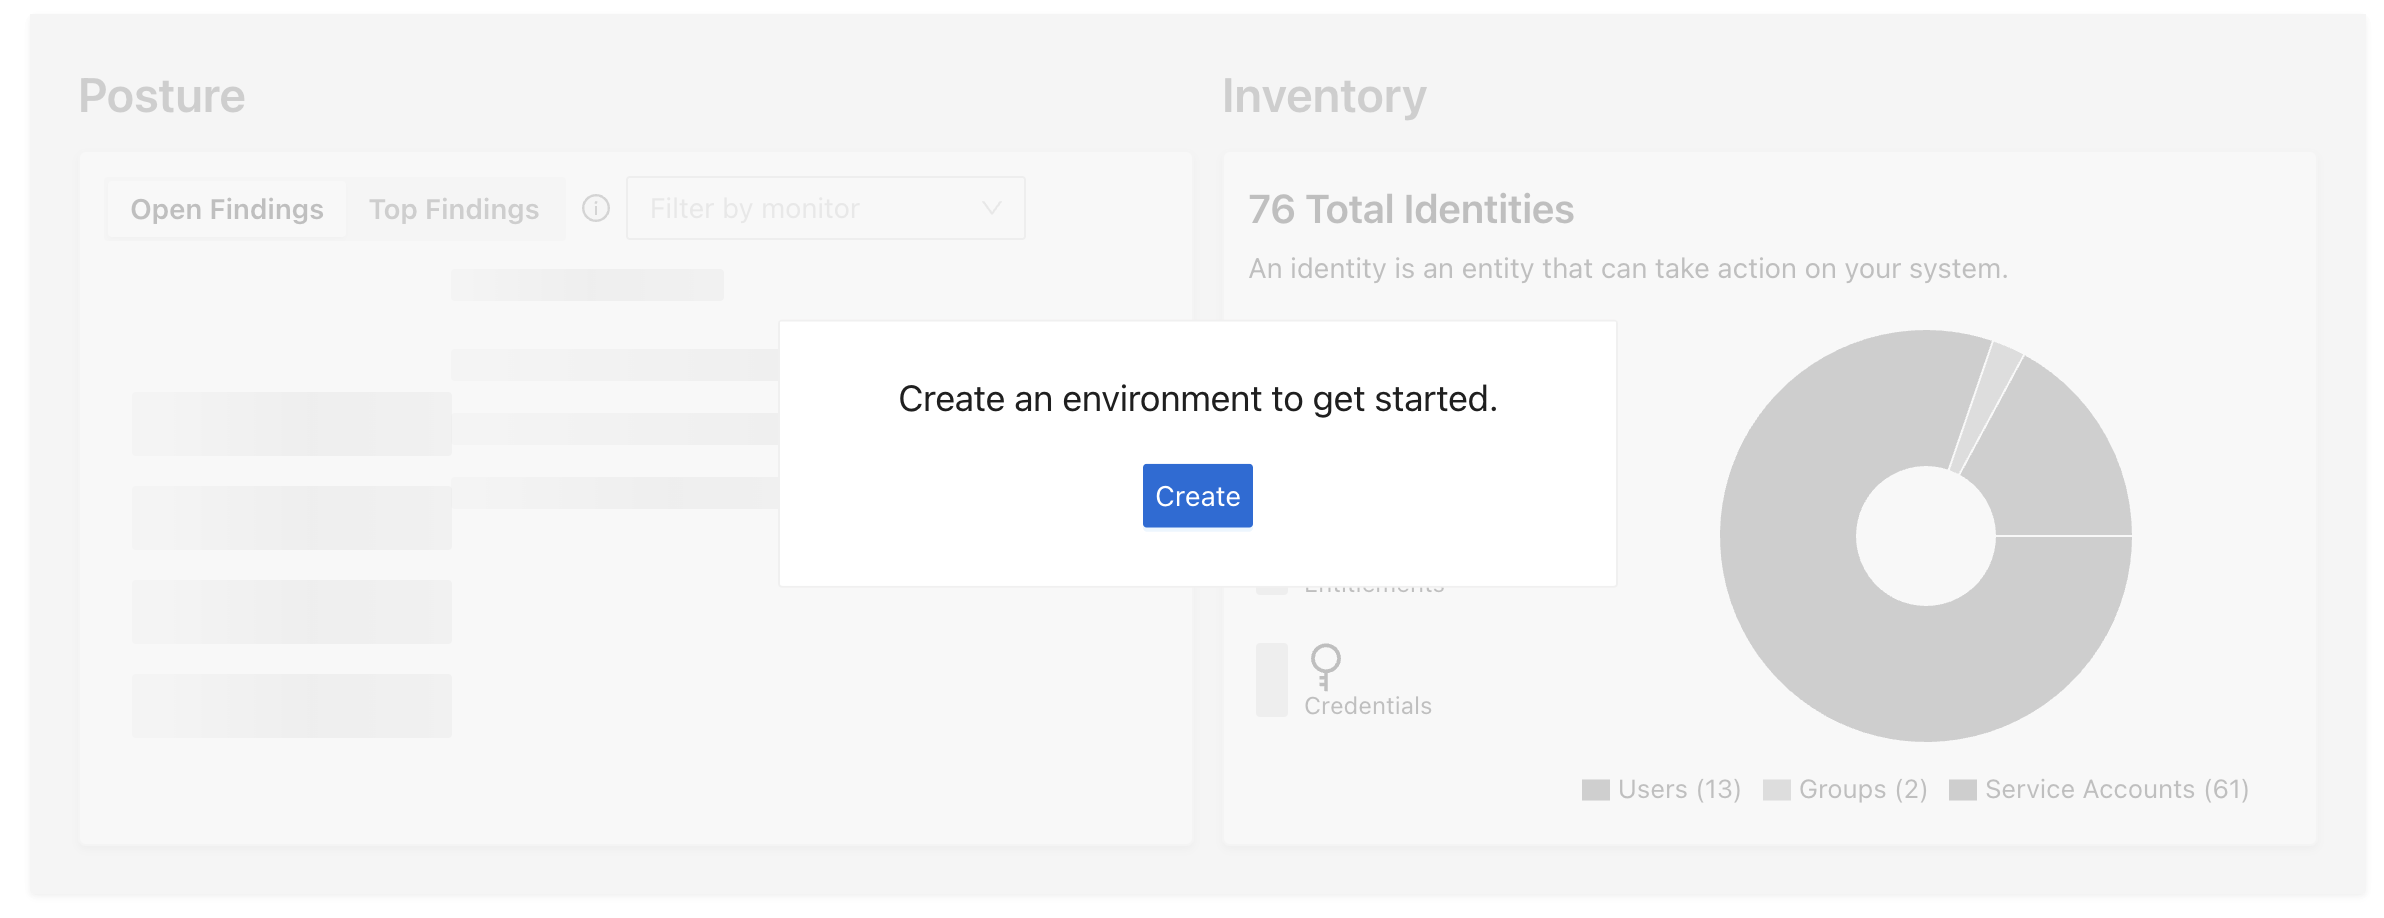Select the Top Findings tab
2384x918 pixels.
[x=454, y=209]
